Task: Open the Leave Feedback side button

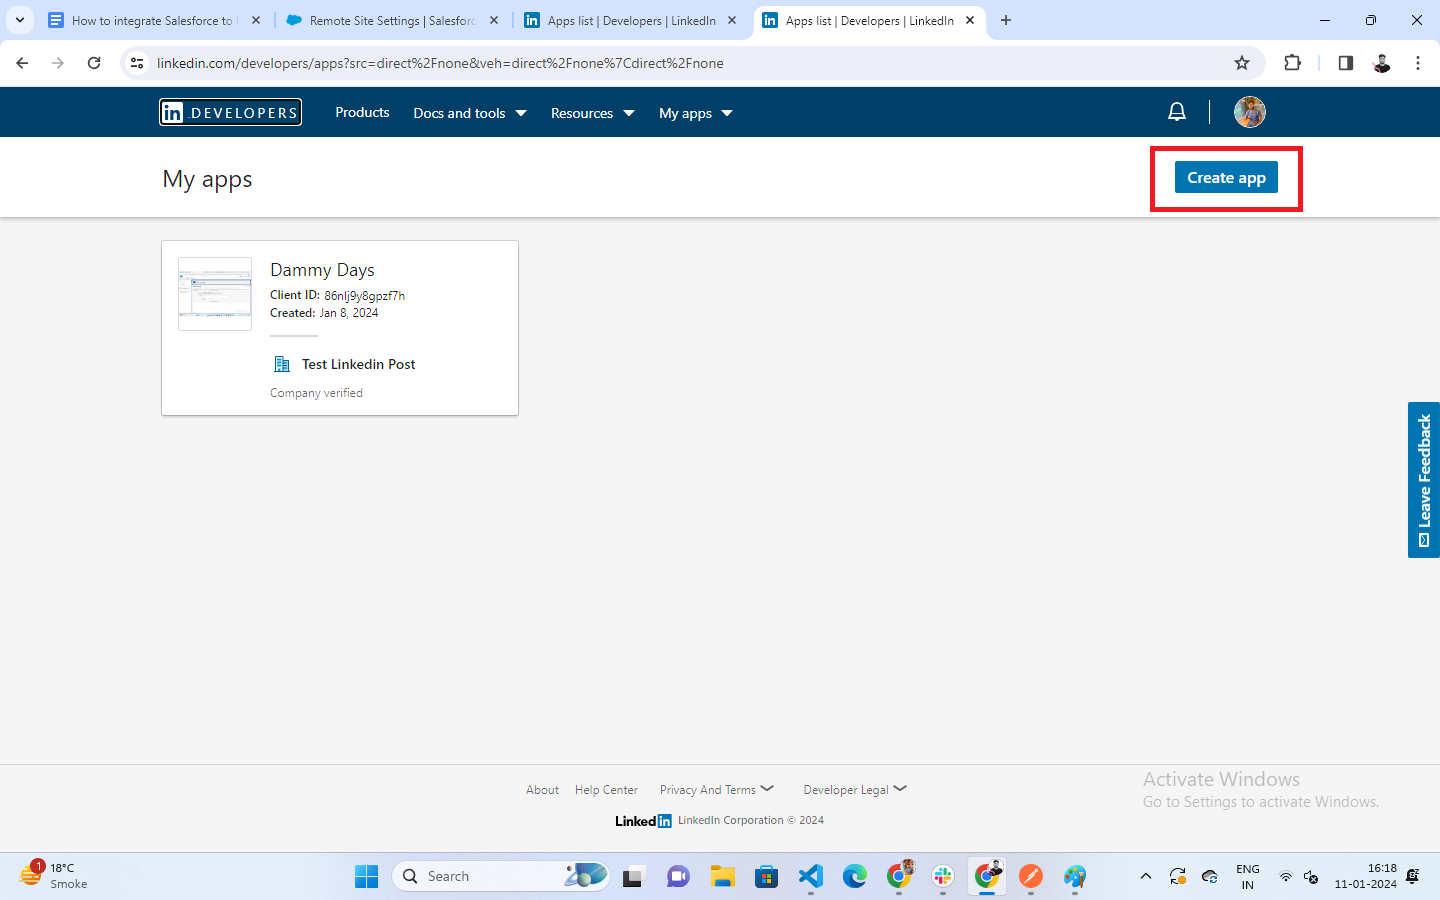Action: pos(1424,480)
